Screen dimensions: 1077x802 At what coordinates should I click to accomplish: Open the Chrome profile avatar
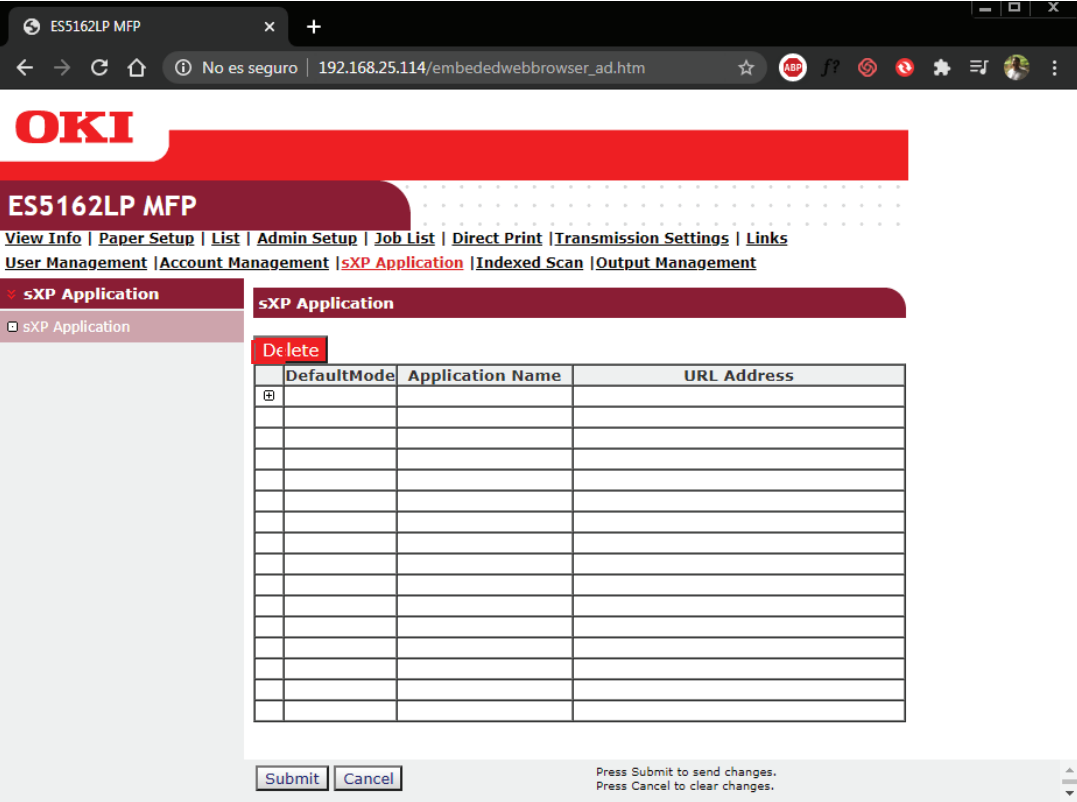coord(1016,68)
